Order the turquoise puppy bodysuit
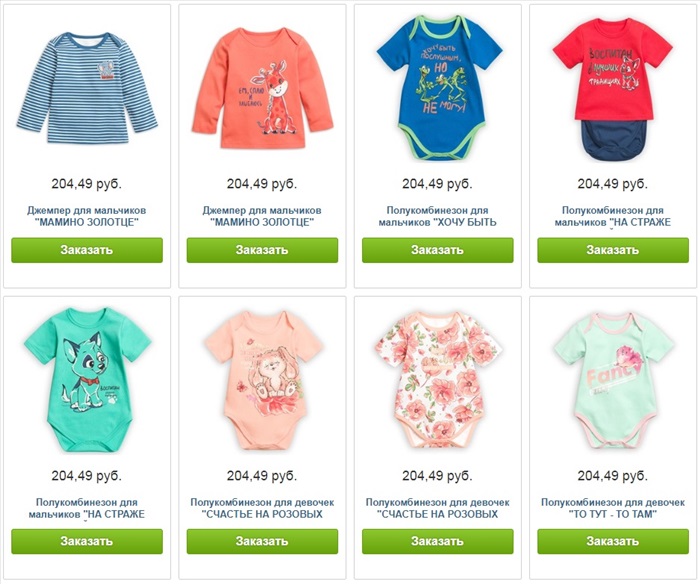700x584 pixels. click(x=87, y=542)
